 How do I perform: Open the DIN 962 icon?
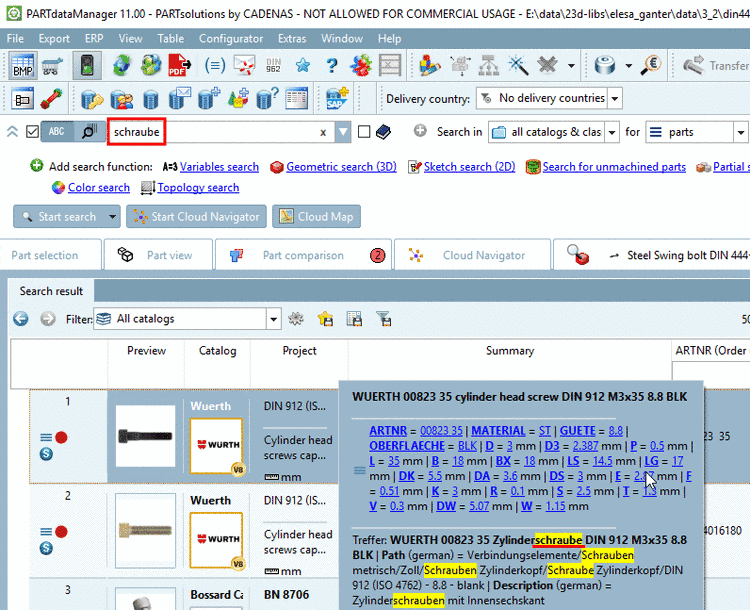(x=273, y=65)
